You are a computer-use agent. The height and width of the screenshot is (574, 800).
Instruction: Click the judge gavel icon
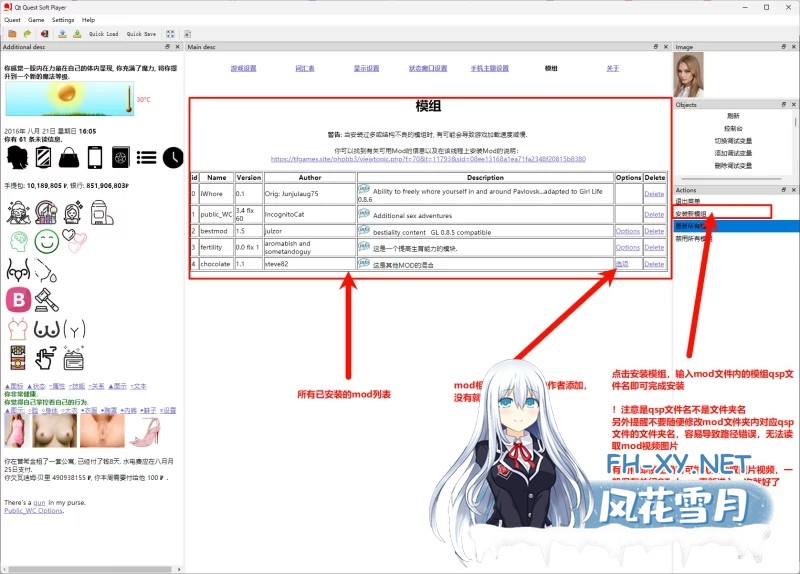coord(45,298)
